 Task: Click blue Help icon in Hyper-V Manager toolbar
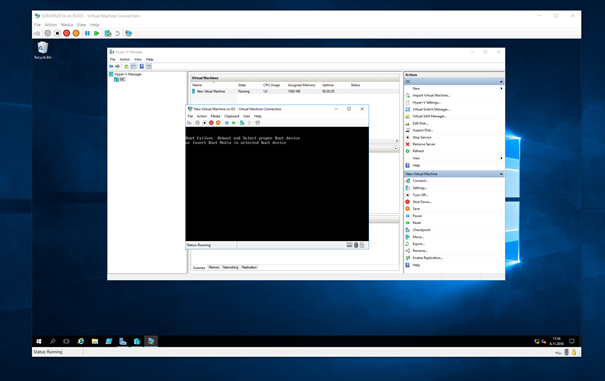click(x=142, y=66)
